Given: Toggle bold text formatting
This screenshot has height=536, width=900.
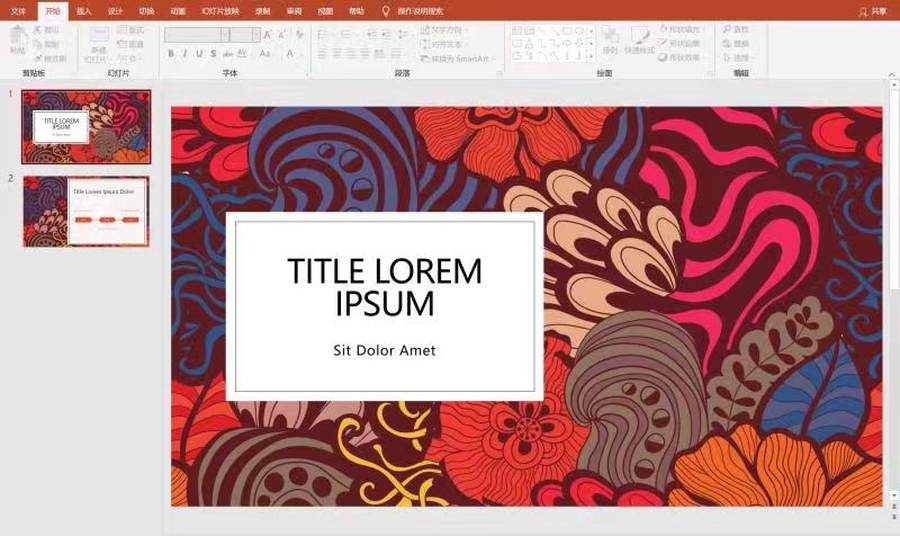Looking at the screenshot, I should pos(171,54).
